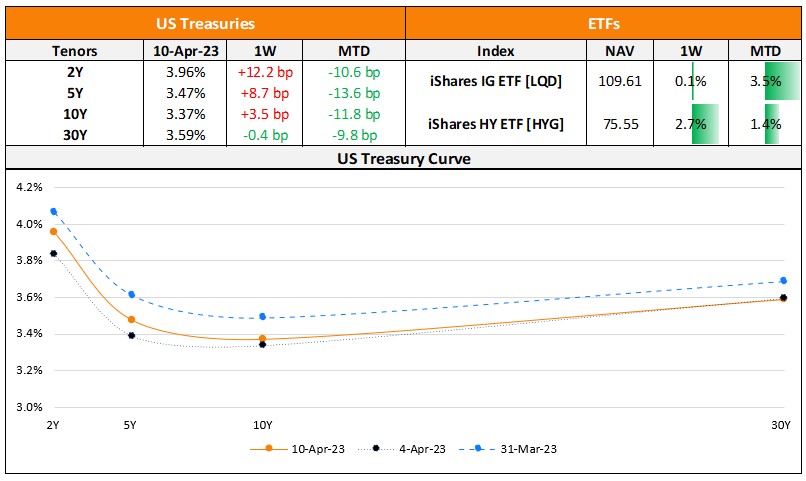
Task: Click the orange 10-Apr-23 legend marker
Action: click(269, 449)
